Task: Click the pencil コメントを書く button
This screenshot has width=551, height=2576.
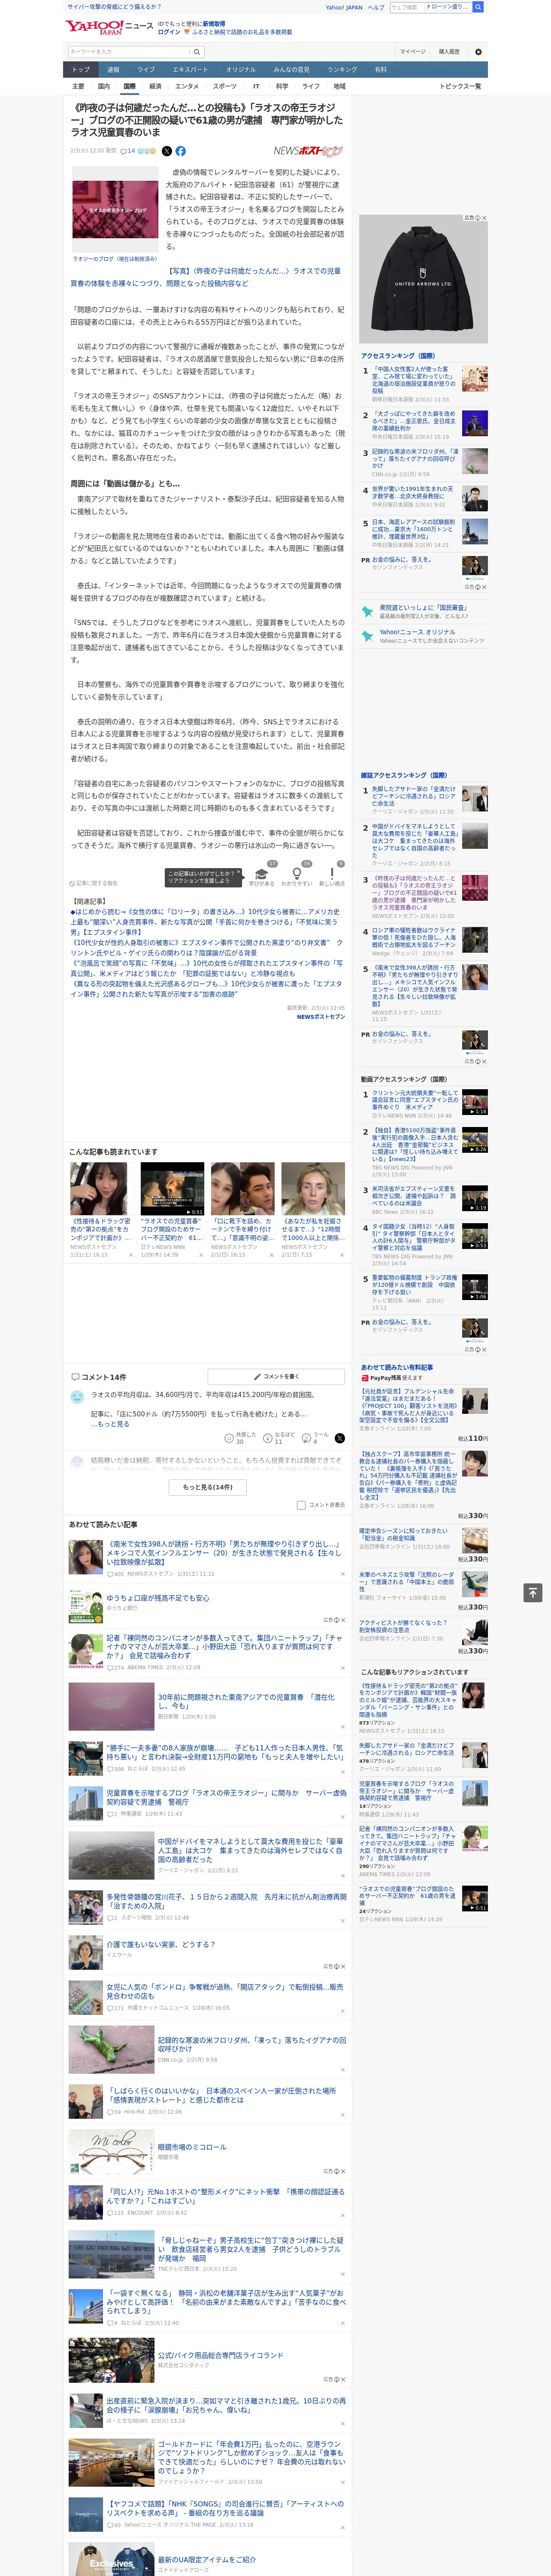Action: 276,1376
